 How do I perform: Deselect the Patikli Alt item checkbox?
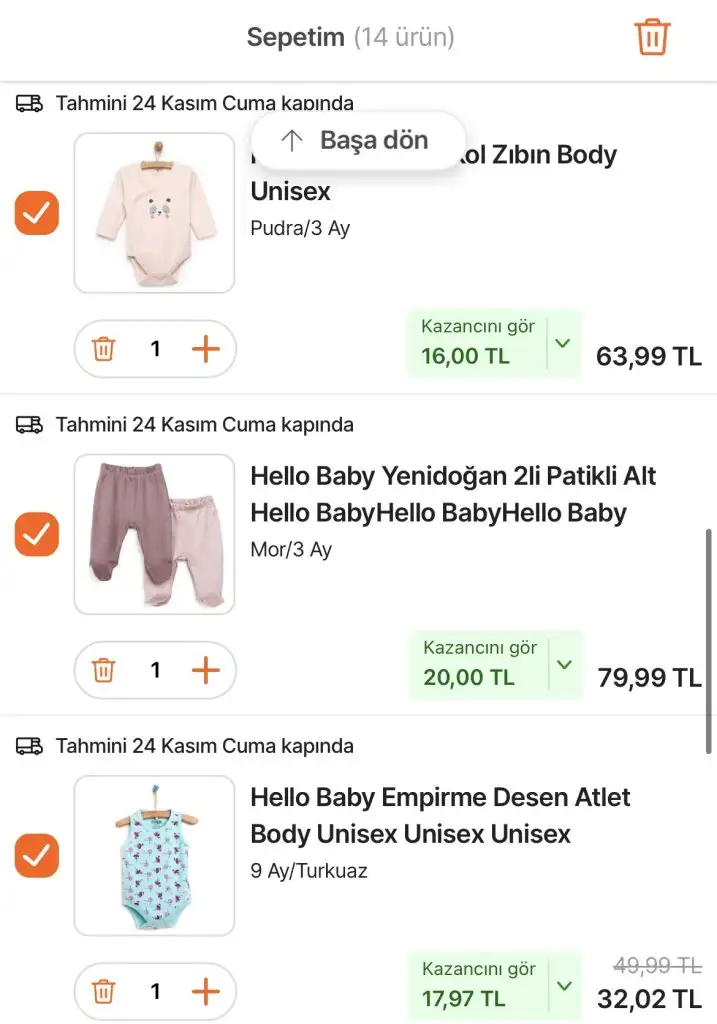coord(37,534)
